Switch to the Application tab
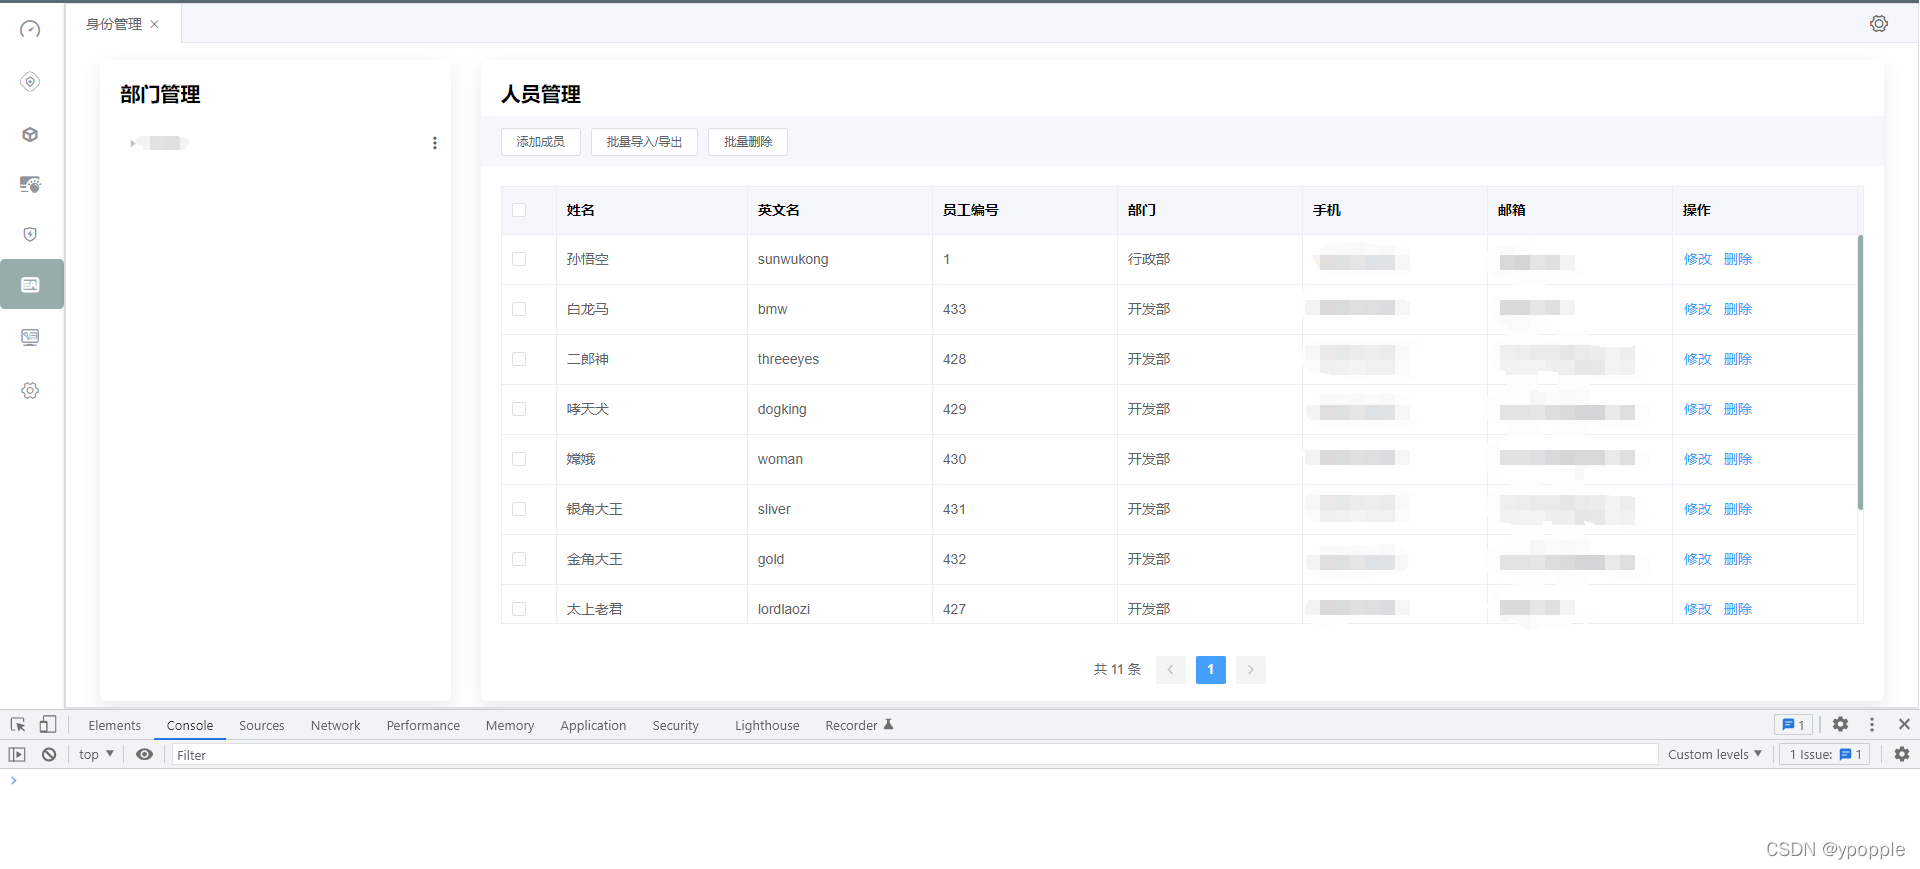1920x869 pixels. point(593,726)
